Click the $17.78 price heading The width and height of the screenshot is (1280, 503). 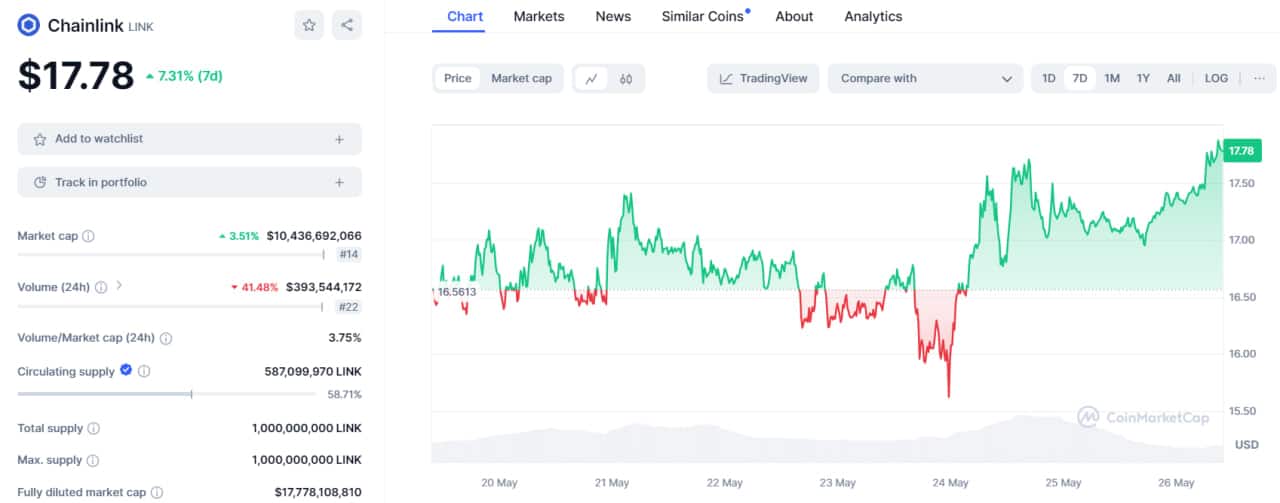[x=76, y=76]
